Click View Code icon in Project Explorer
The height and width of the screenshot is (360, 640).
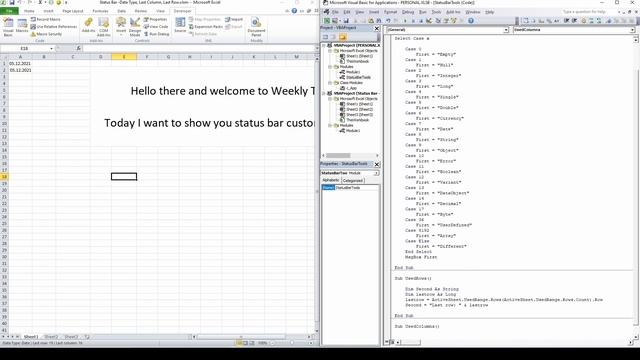pos(326,37)
